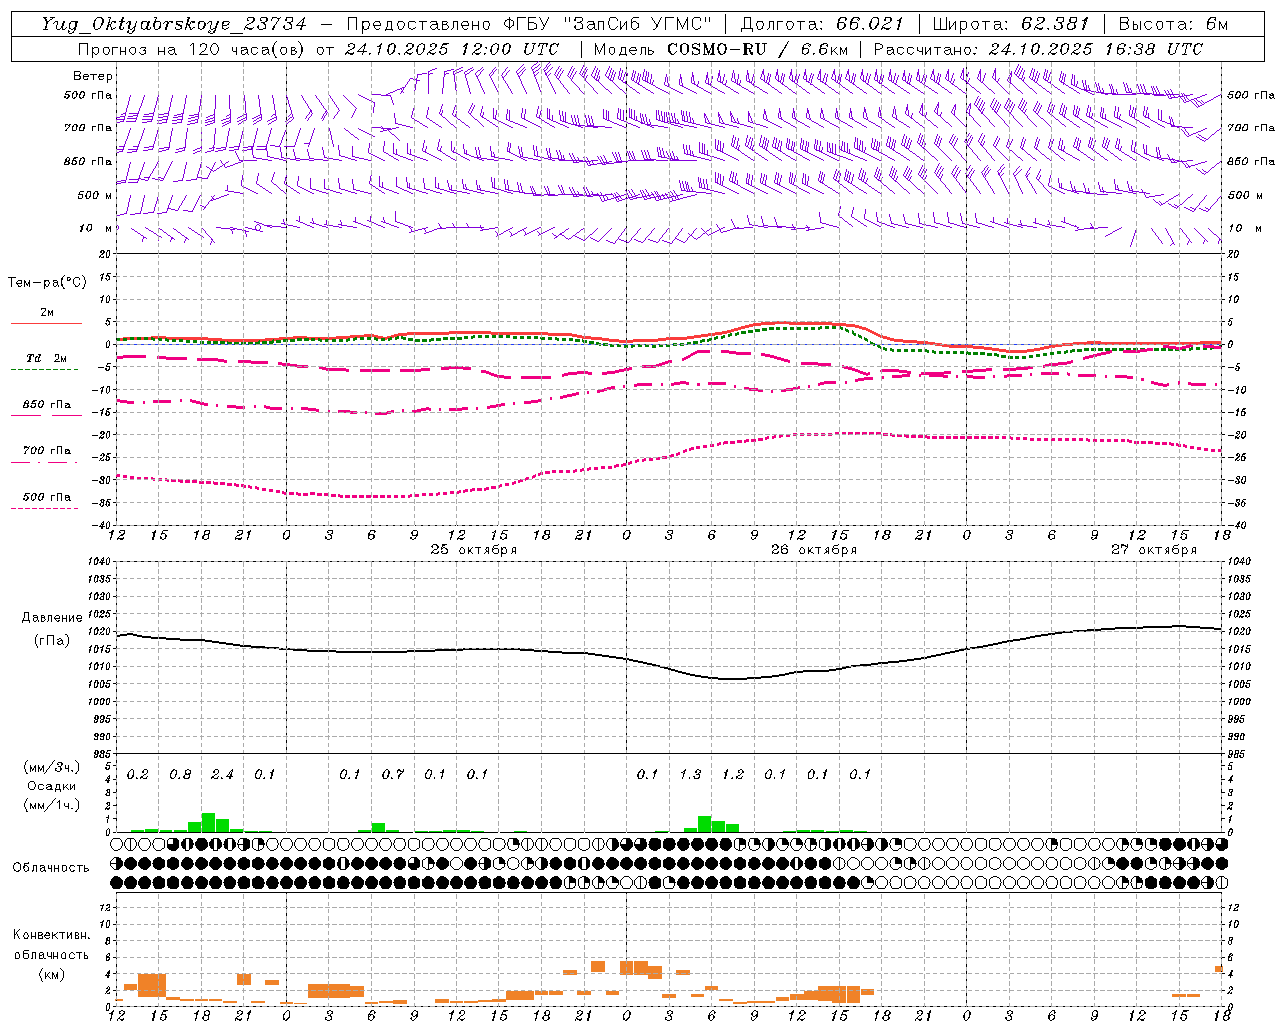Click the Высота: 6м header value
The image size is (1280, 1024).
click(1173, 24)
